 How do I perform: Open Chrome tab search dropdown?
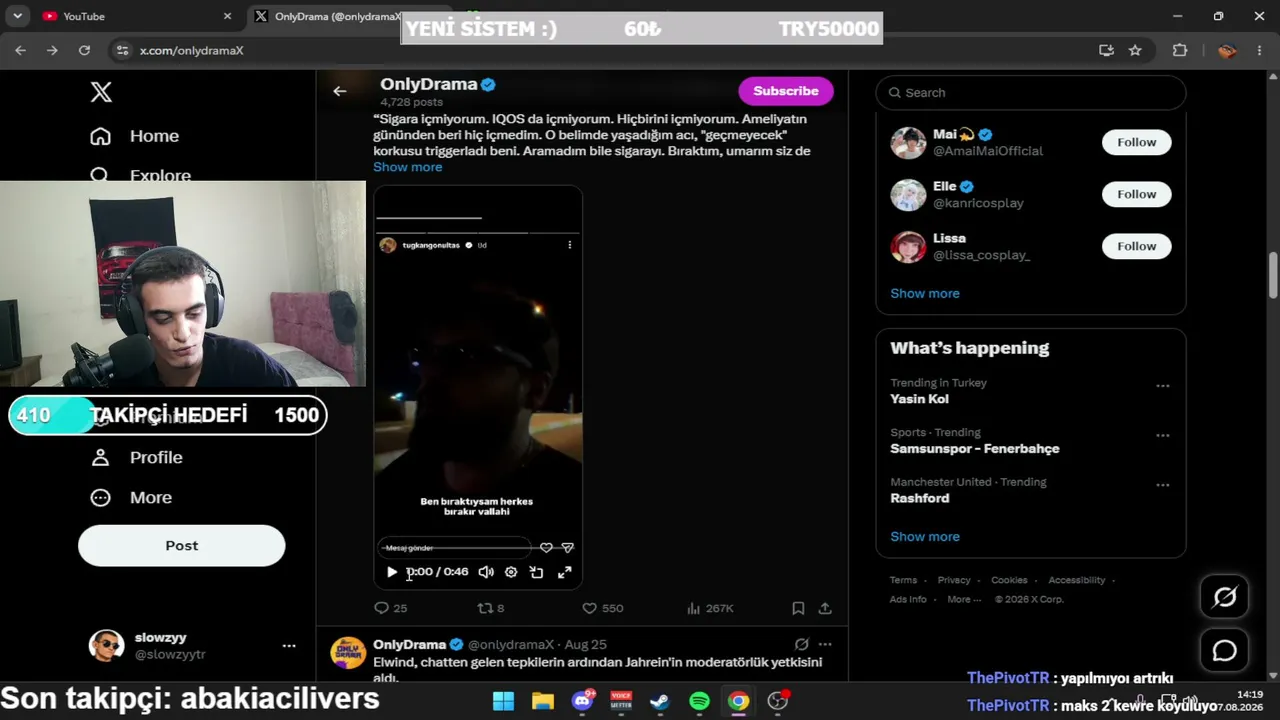[x=17, y=16]
